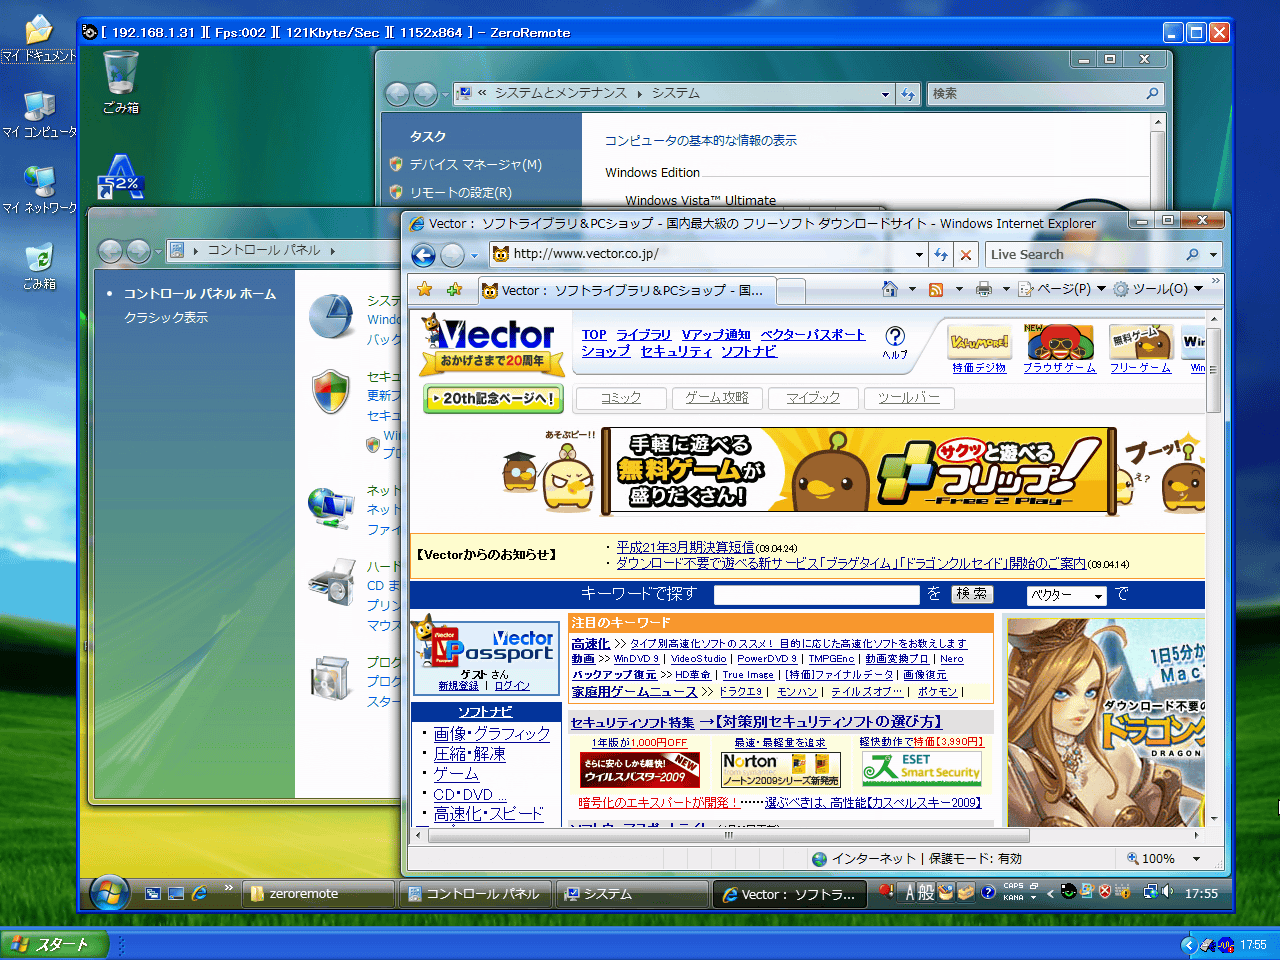This screenshot has width=1280, height=960.
Task: Open the 画像・グラフィック category link
Action: (492, 734)
